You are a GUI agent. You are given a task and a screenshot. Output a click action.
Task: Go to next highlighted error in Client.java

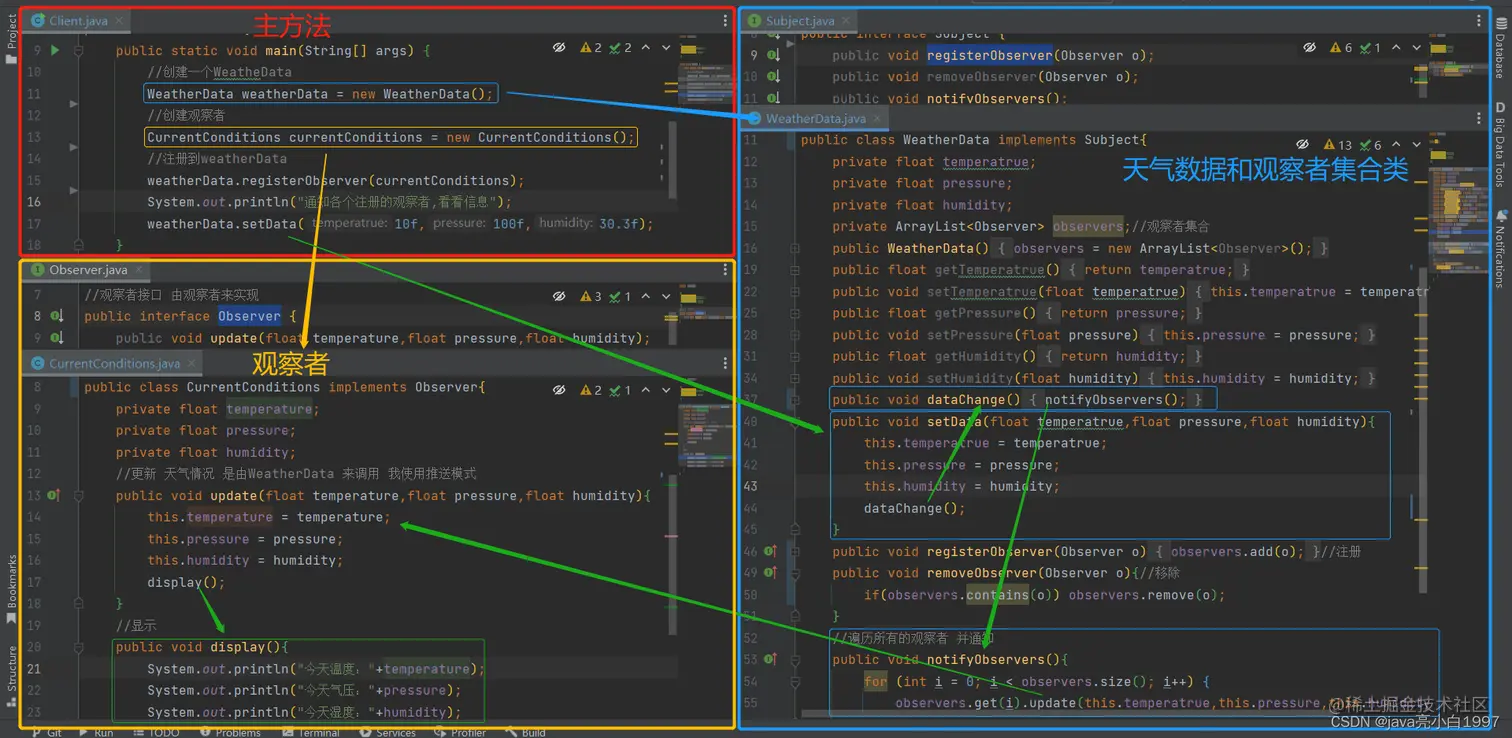[x=666, y=47]
